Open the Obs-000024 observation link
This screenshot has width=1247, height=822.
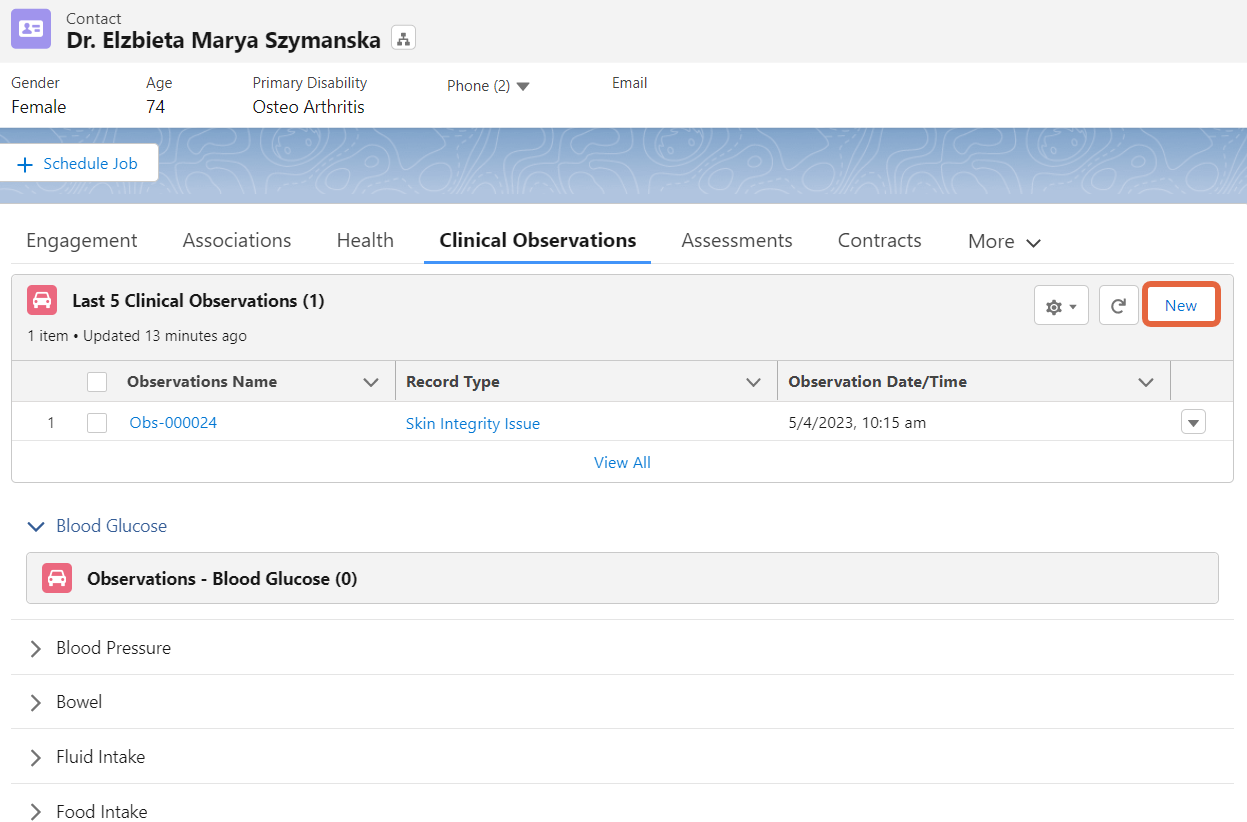click(x=173, y=423)
